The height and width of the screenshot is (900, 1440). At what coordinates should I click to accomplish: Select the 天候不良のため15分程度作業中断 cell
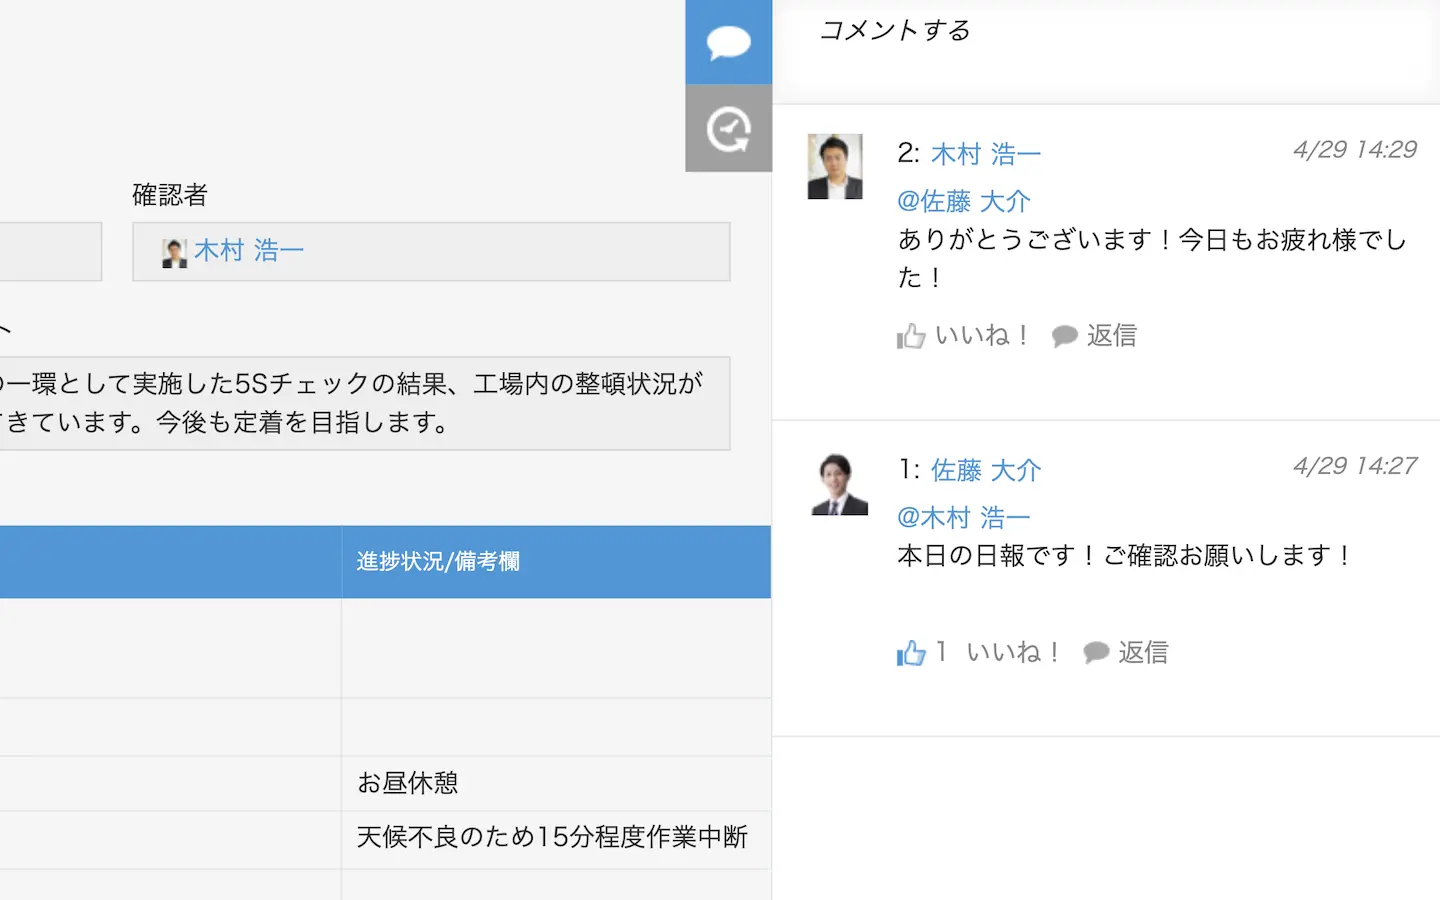pos(555,837)
